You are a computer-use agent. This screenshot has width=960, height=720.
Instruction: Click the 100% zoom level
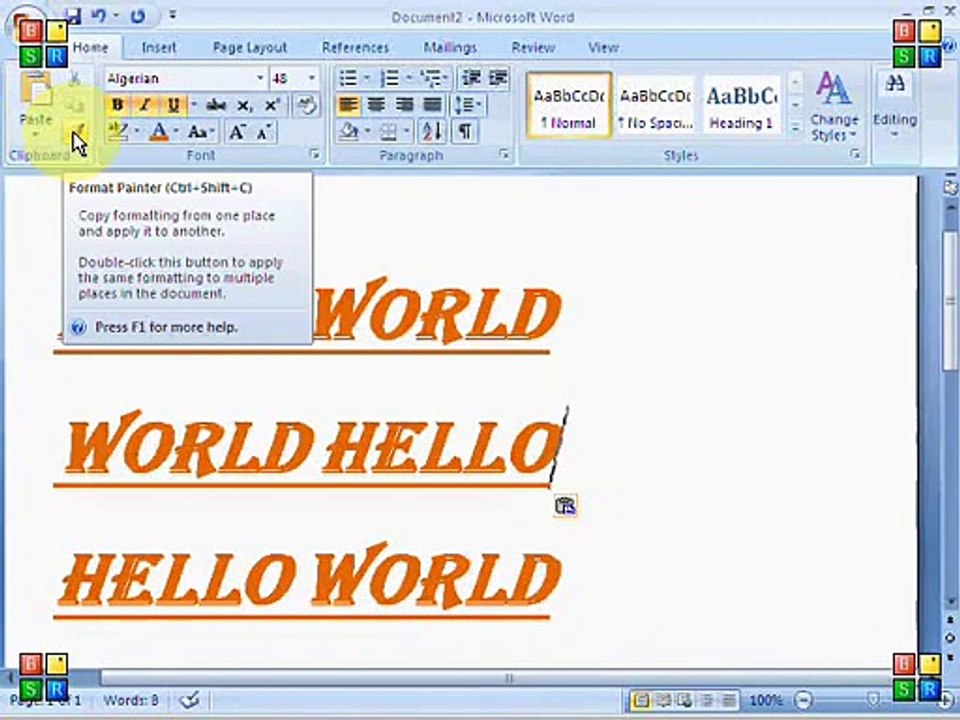(x=766, y=700)
